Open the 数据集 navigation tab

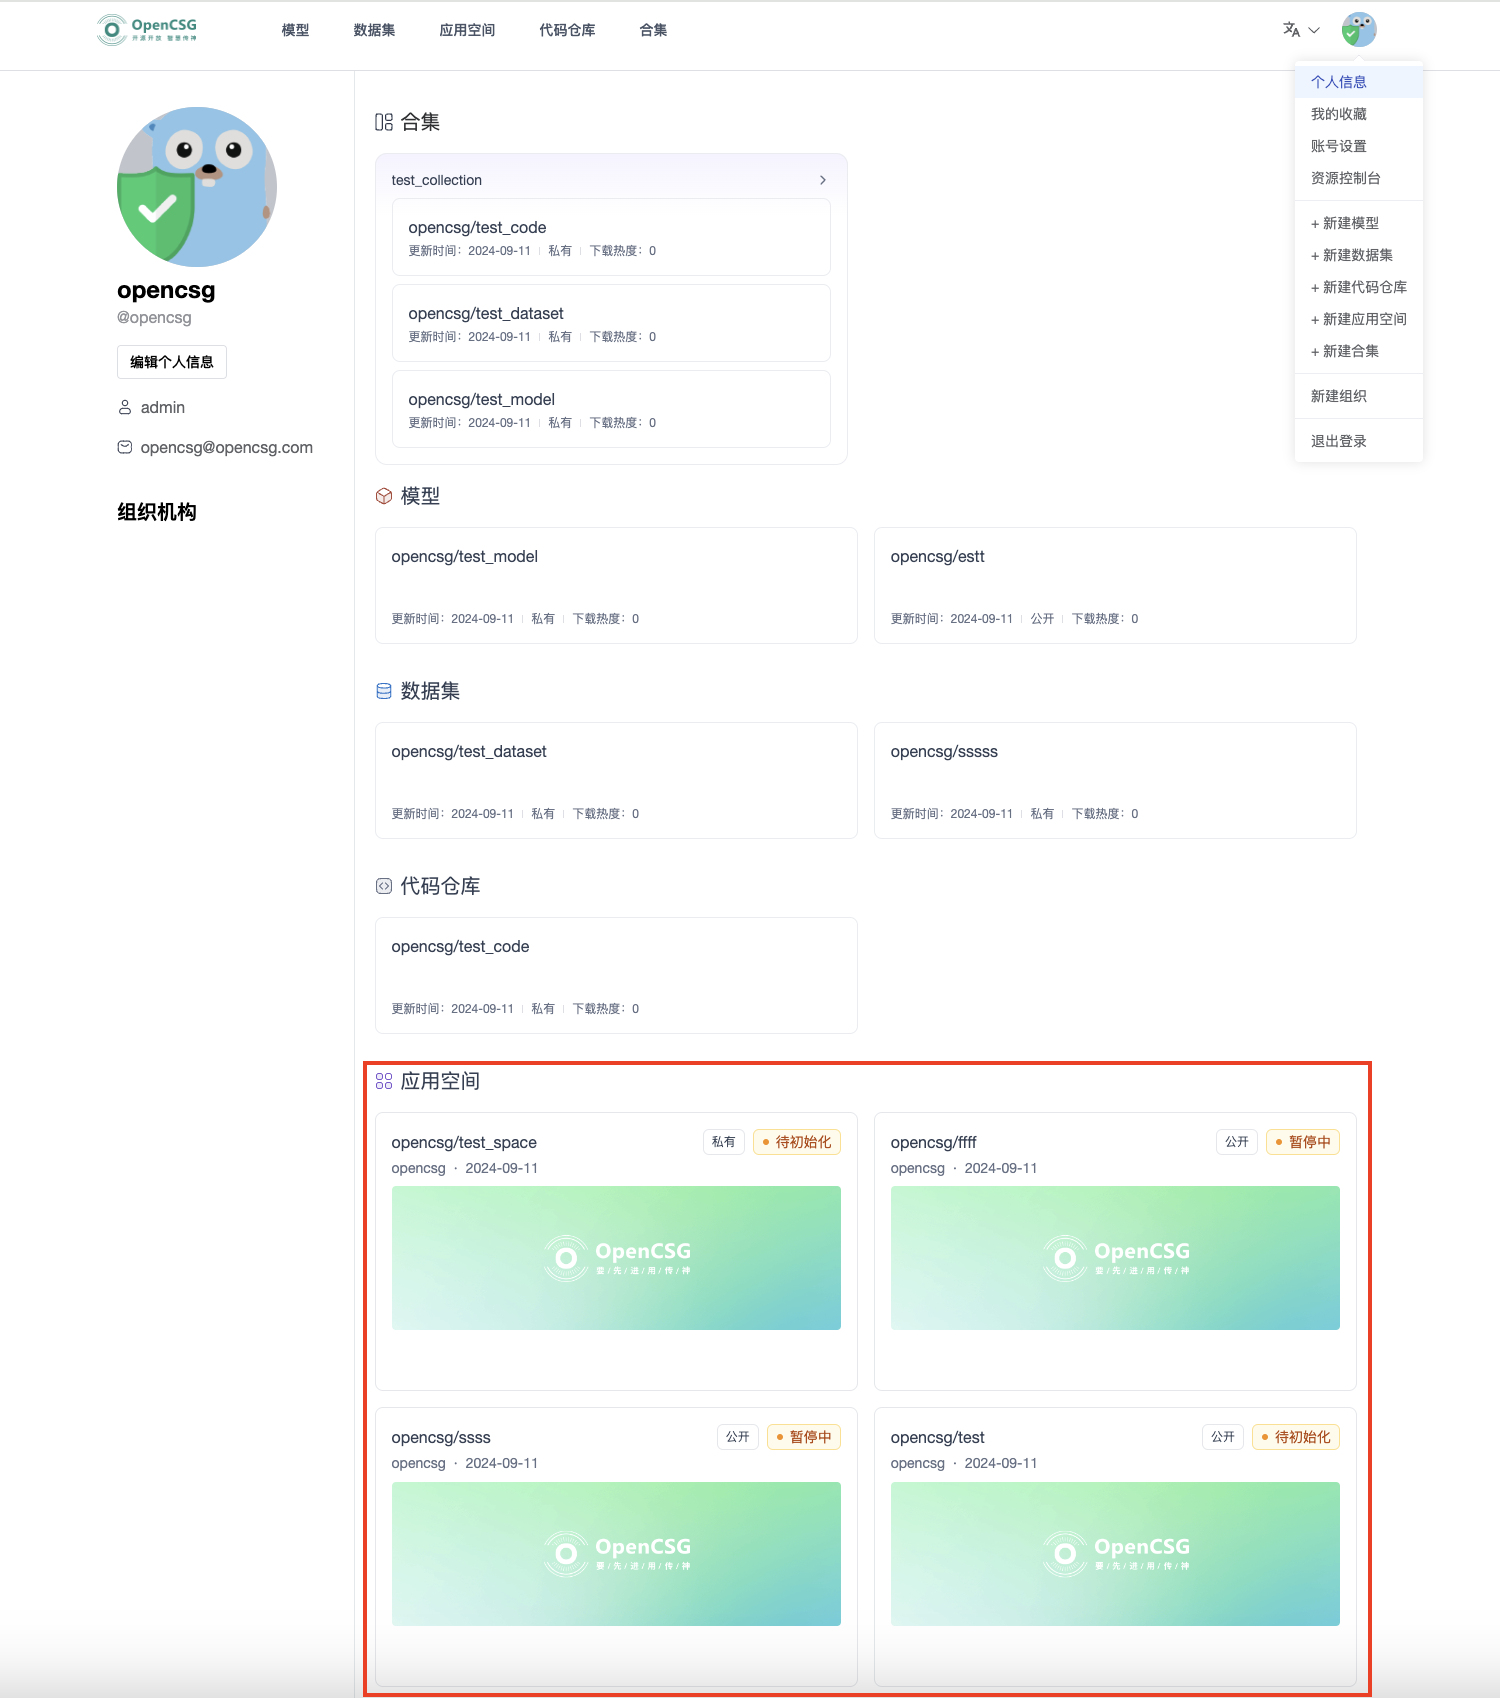point(374,30)
